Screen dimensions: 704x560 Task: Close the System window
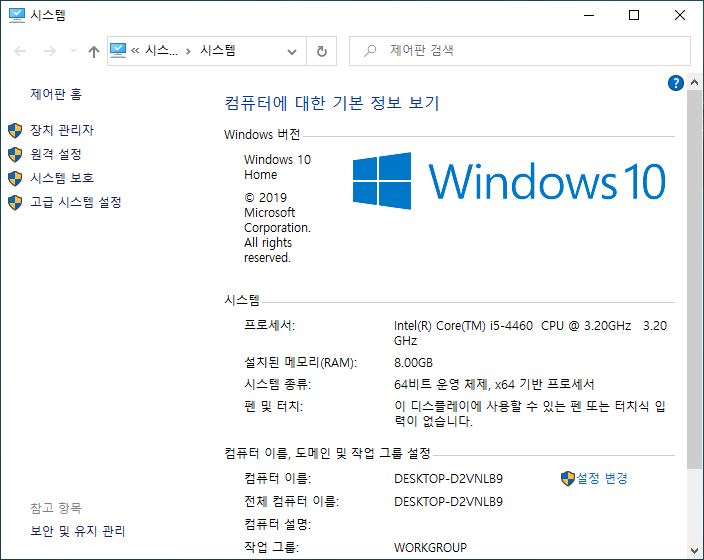pos(680,15)
